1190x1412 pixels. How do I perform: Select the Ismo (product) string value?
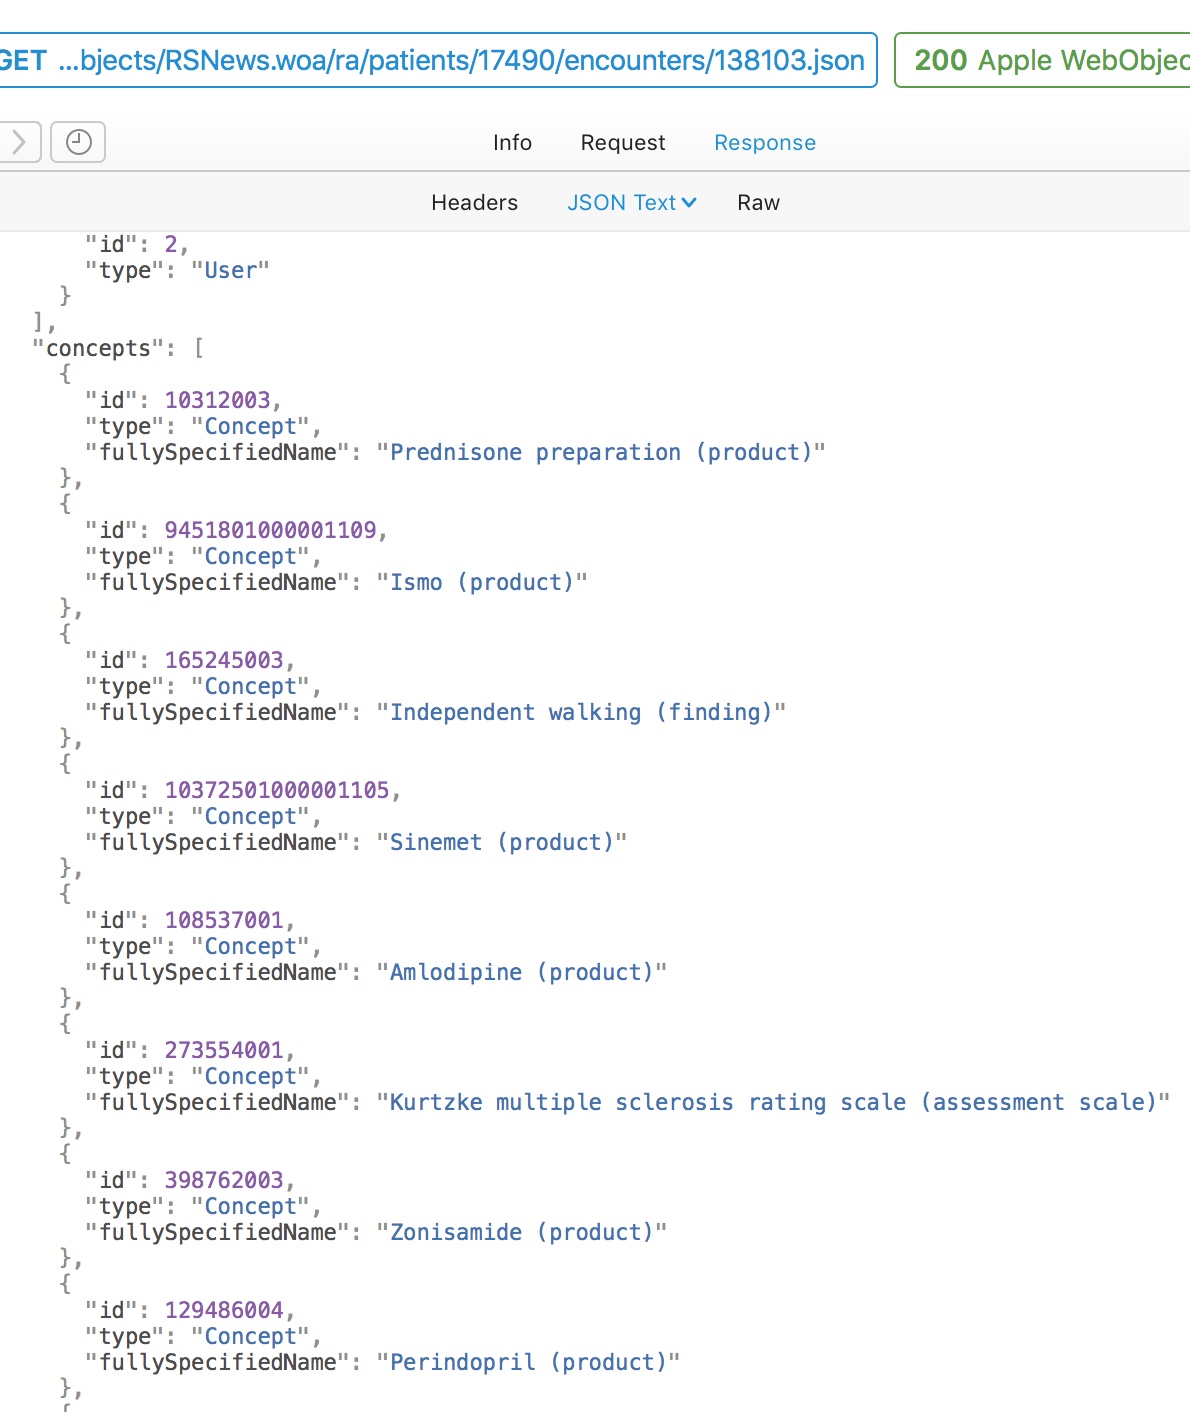tap(481, 583)
